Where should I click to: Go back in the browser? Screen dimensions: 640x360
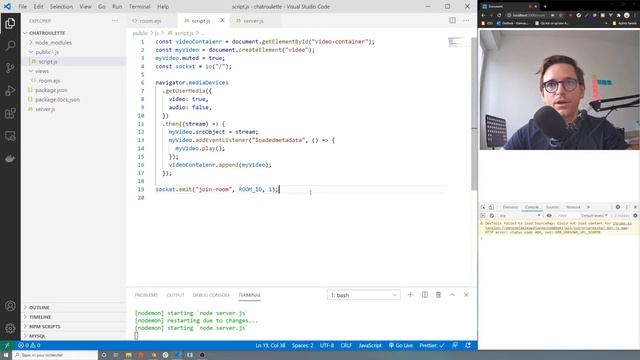pos(483,15)
